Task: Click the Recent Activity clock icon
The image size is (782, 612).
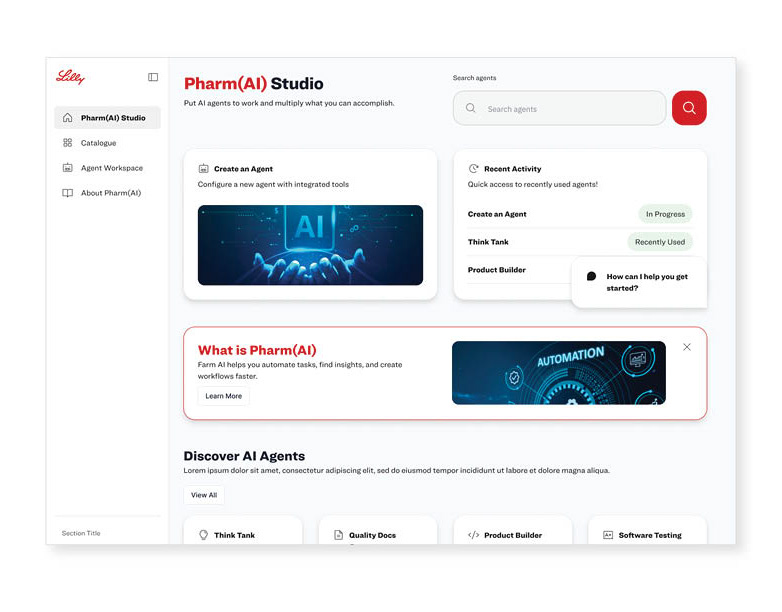Action: [473, 169]
